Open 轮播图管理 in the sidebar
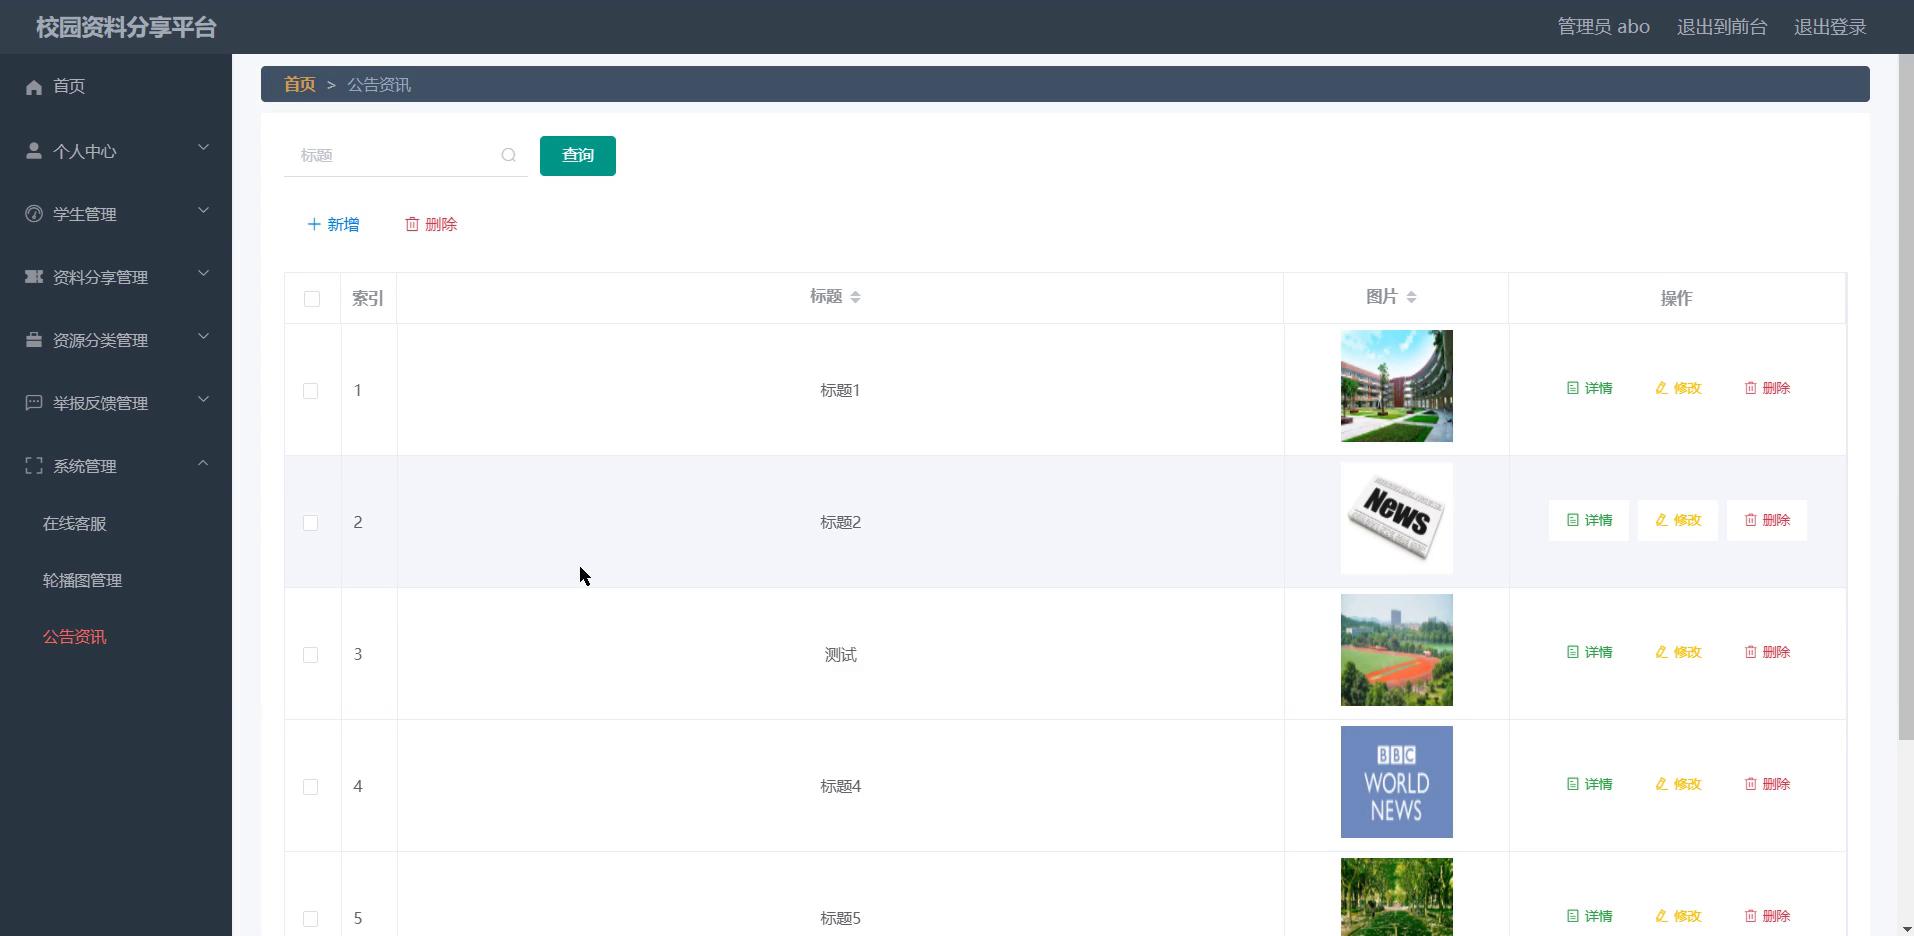 click(82, 580)
